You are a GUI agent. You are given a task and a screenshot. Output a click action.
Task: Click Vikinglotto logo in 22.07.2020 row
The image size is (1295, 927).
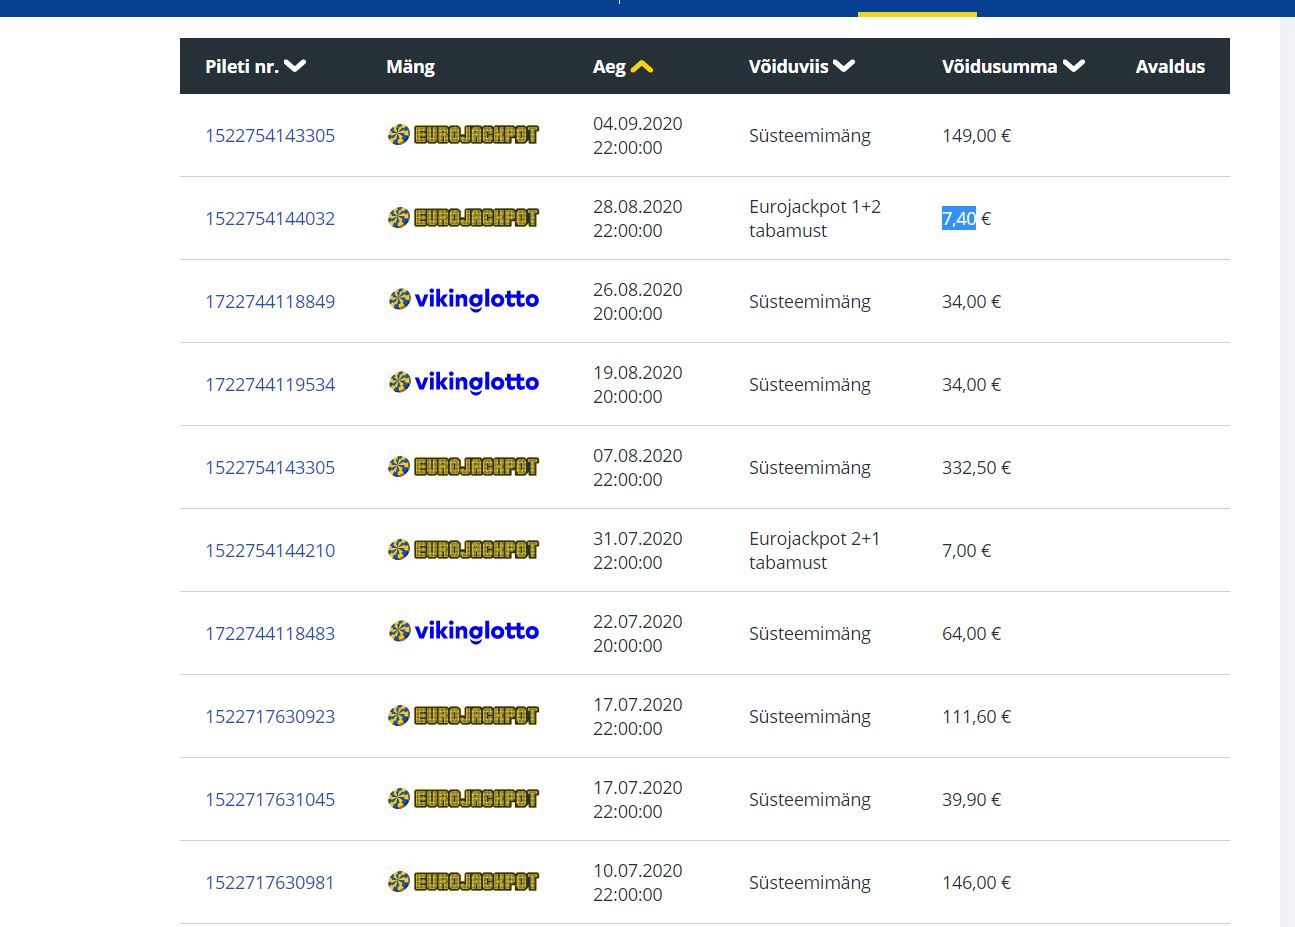[x=463, y=632]
